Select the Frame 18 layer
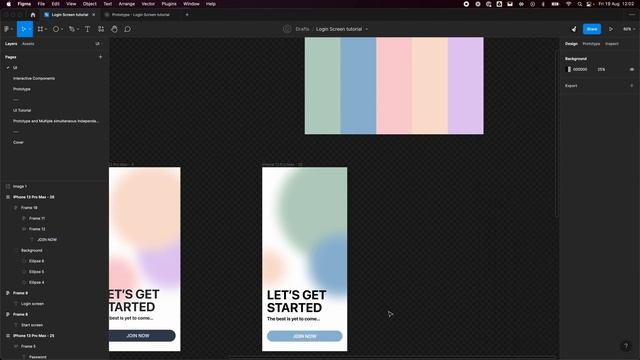Image resolution: width=640 pixels, height=360 pixels. tap(29, 208)
